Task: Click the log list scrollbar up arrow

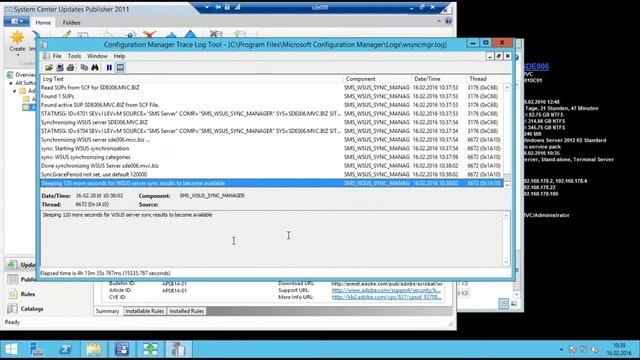Action: click(x=507, y=87)
